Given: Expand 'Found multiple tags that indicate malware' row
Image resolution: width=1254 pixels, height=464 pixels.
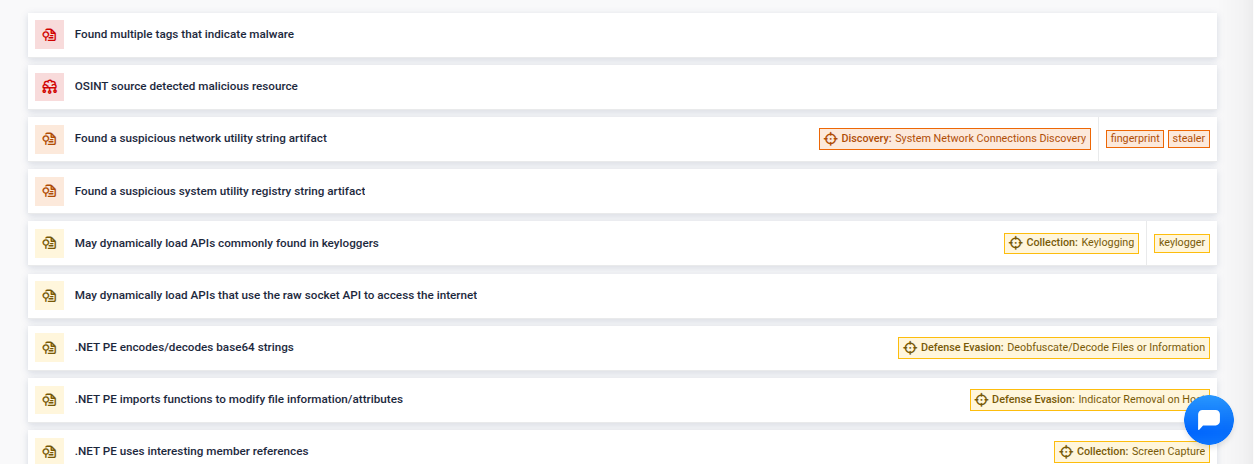Looking at the screenshot, I should coord(184,35).
